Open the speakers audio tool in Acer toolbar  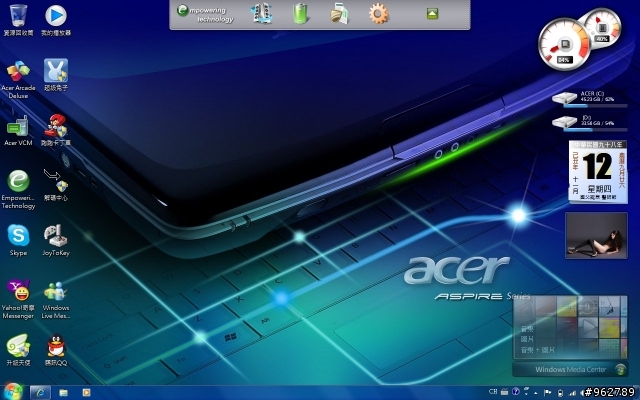pyautogui.click(x=261, y=13)
